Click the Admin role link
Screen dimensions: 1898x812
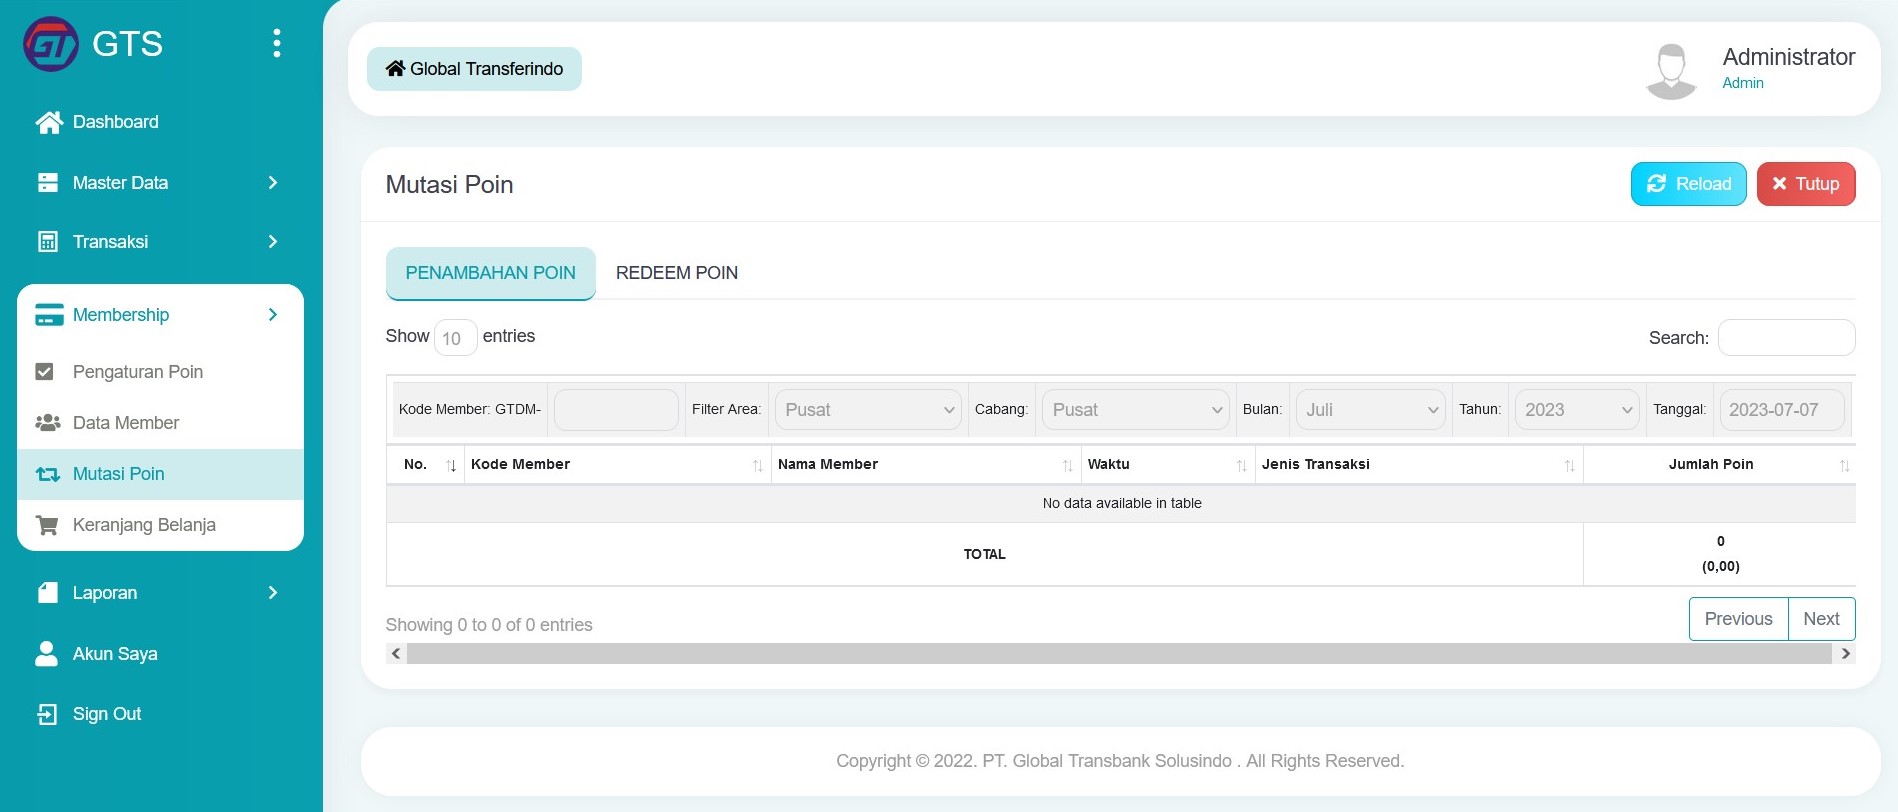[1742, 83]
